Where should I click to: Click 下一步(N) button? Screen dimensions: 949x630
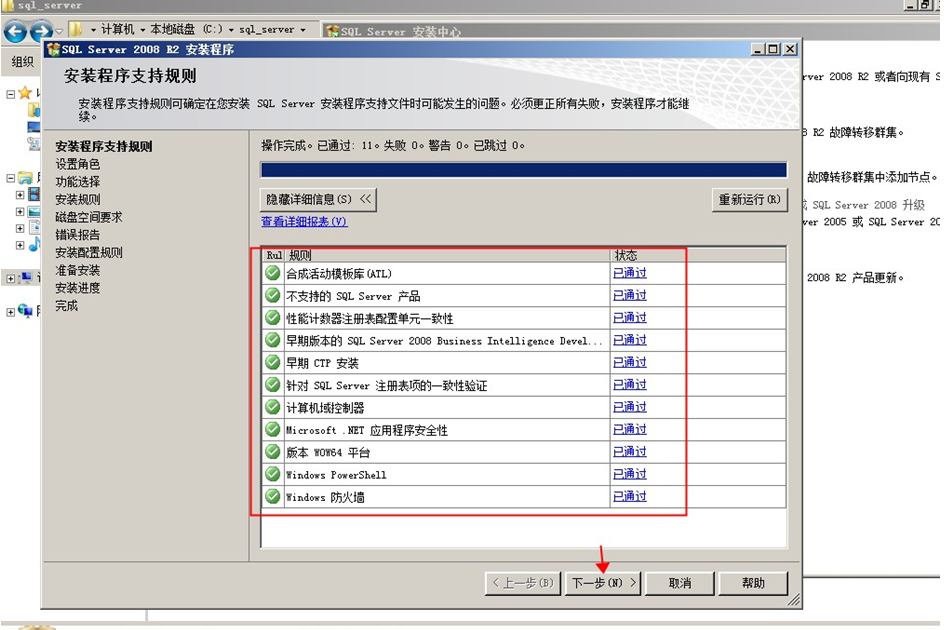point(603,583)
